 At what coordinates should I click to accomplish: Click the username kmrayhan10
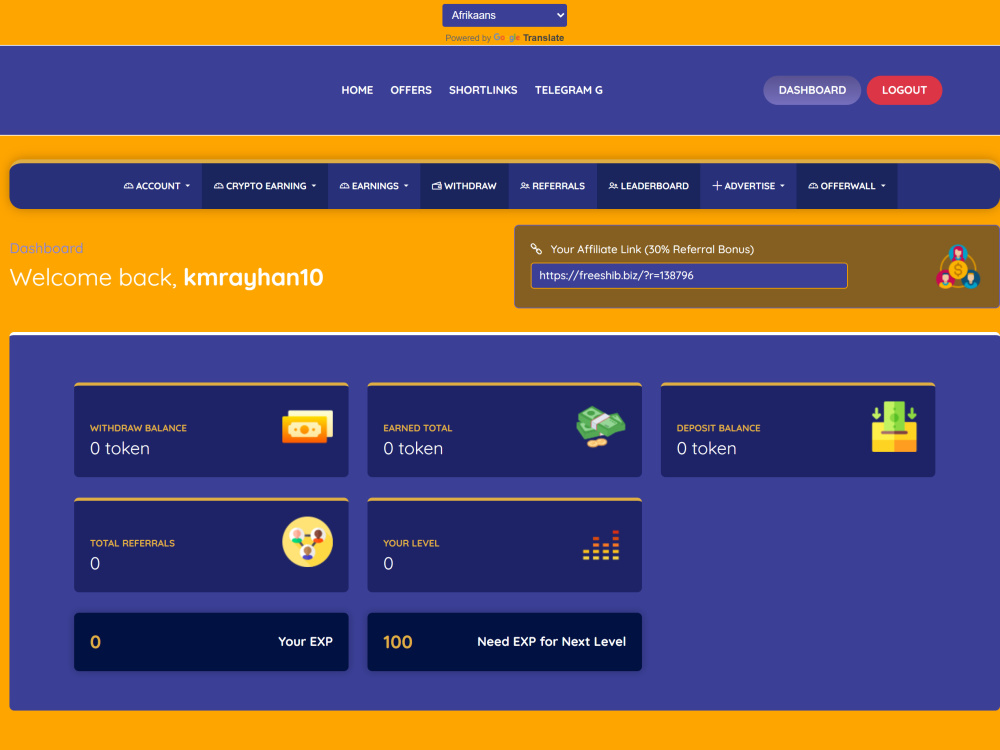[x=253, y=277]
